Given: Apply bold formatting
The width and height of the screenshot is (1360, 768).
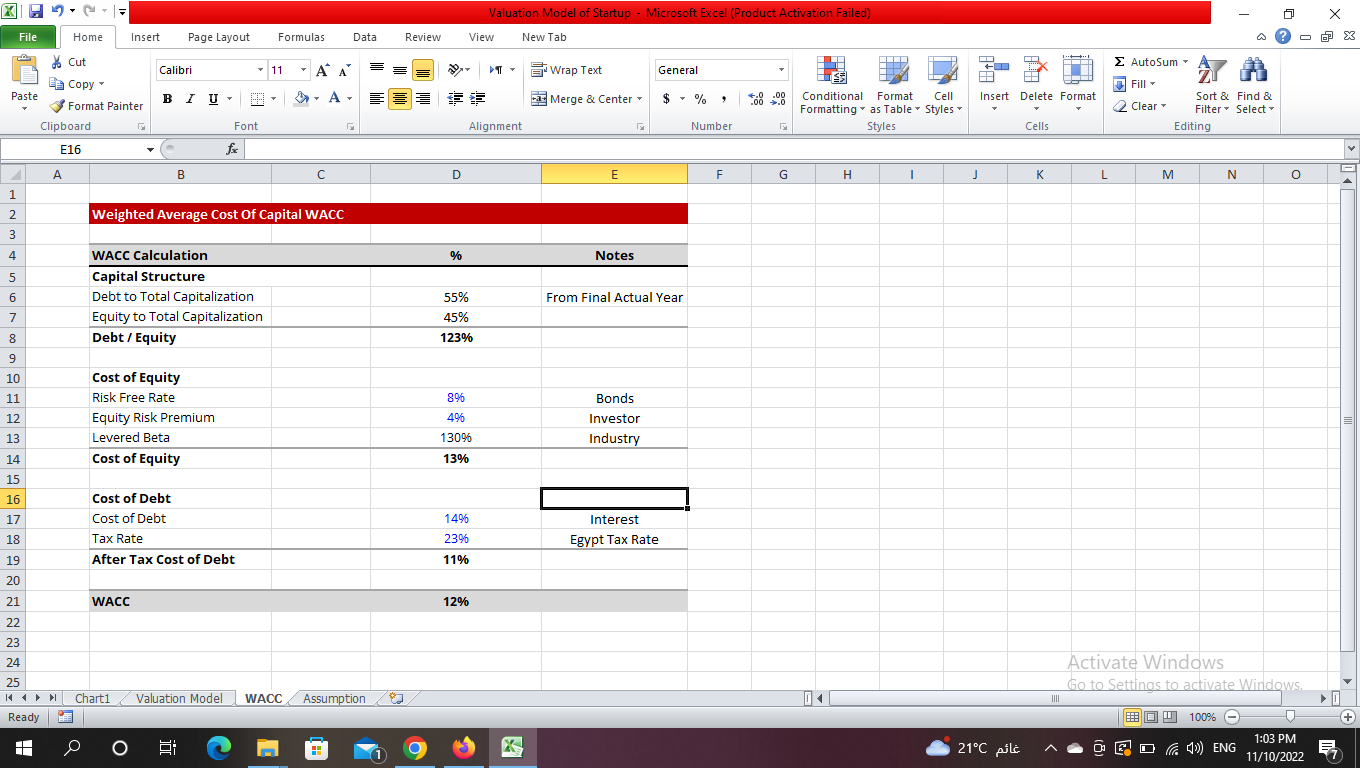Looking at the screenshot, I should point(167,99).
